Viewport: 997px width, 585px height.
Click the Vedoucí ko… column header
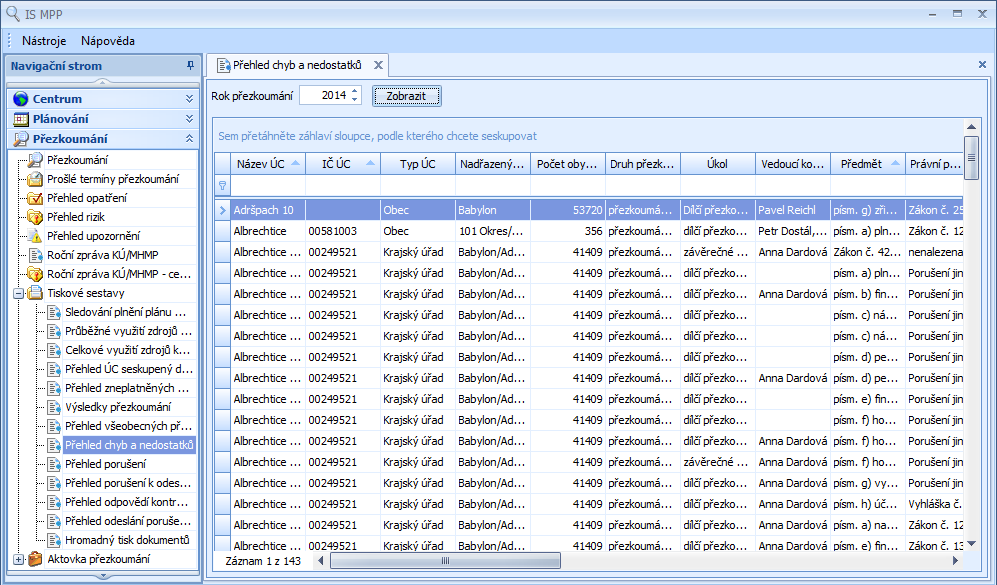(792, 164)
